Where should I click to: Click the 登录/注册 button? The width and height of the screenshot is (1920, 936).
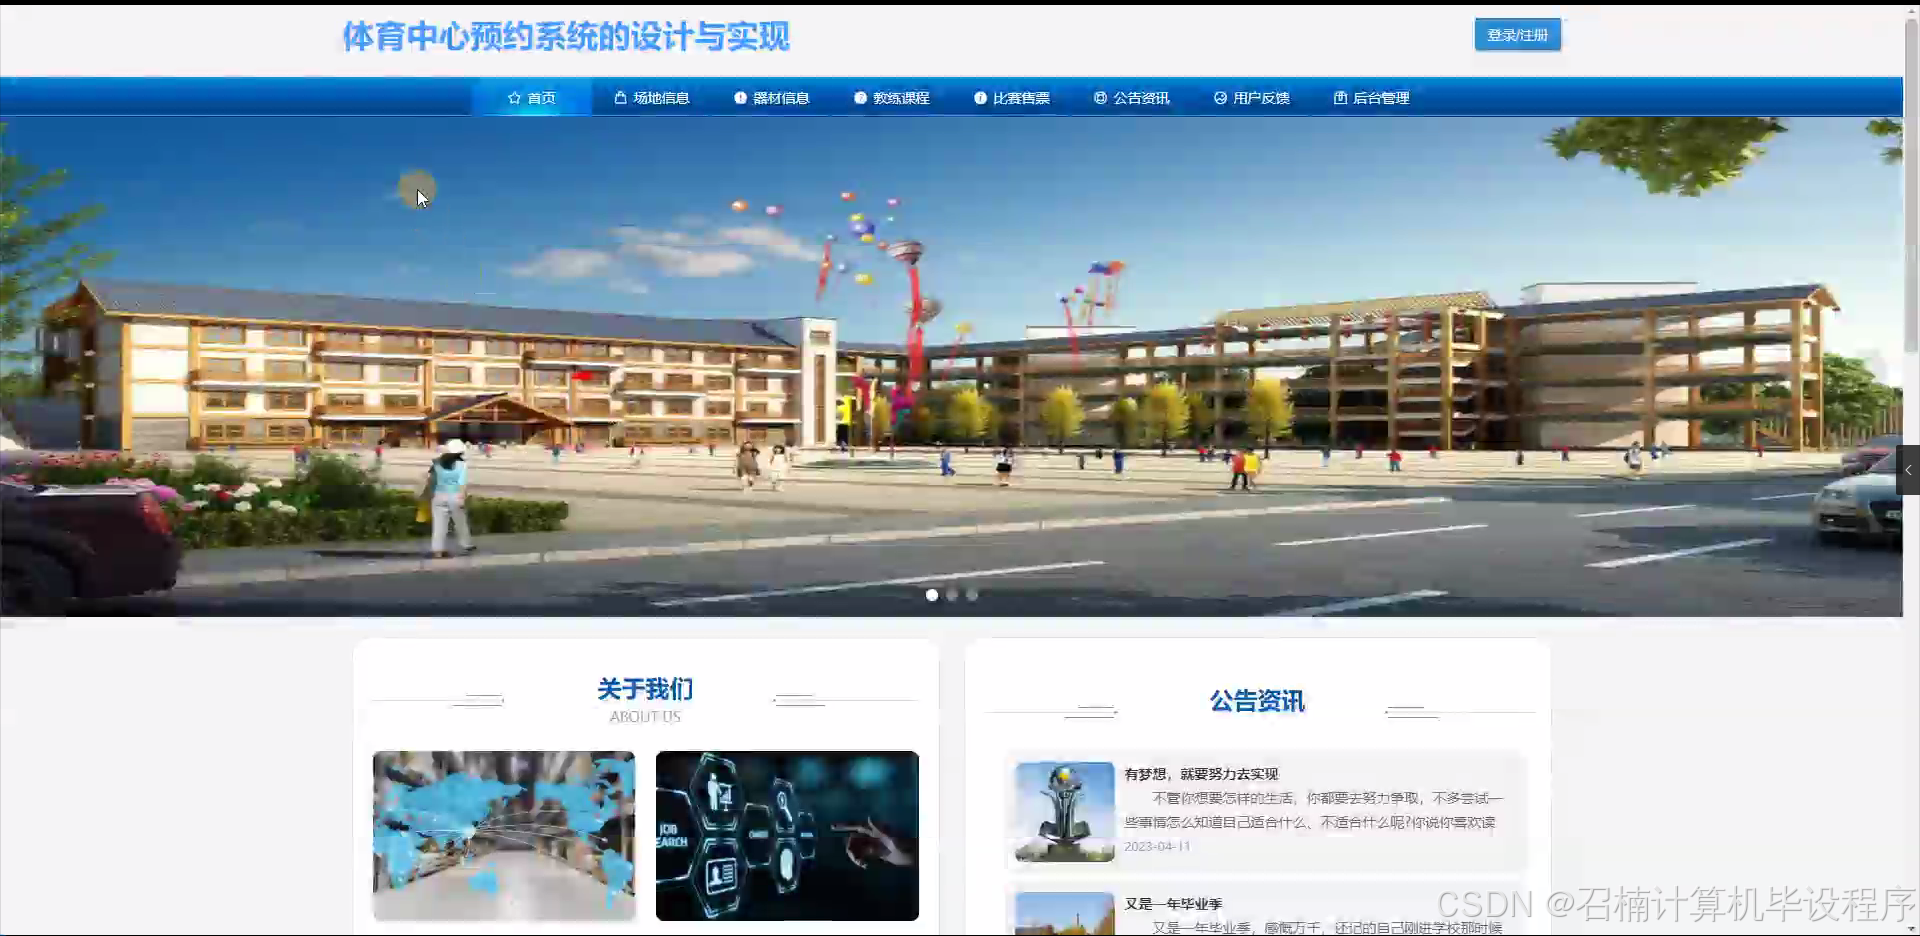[1517, 35]
